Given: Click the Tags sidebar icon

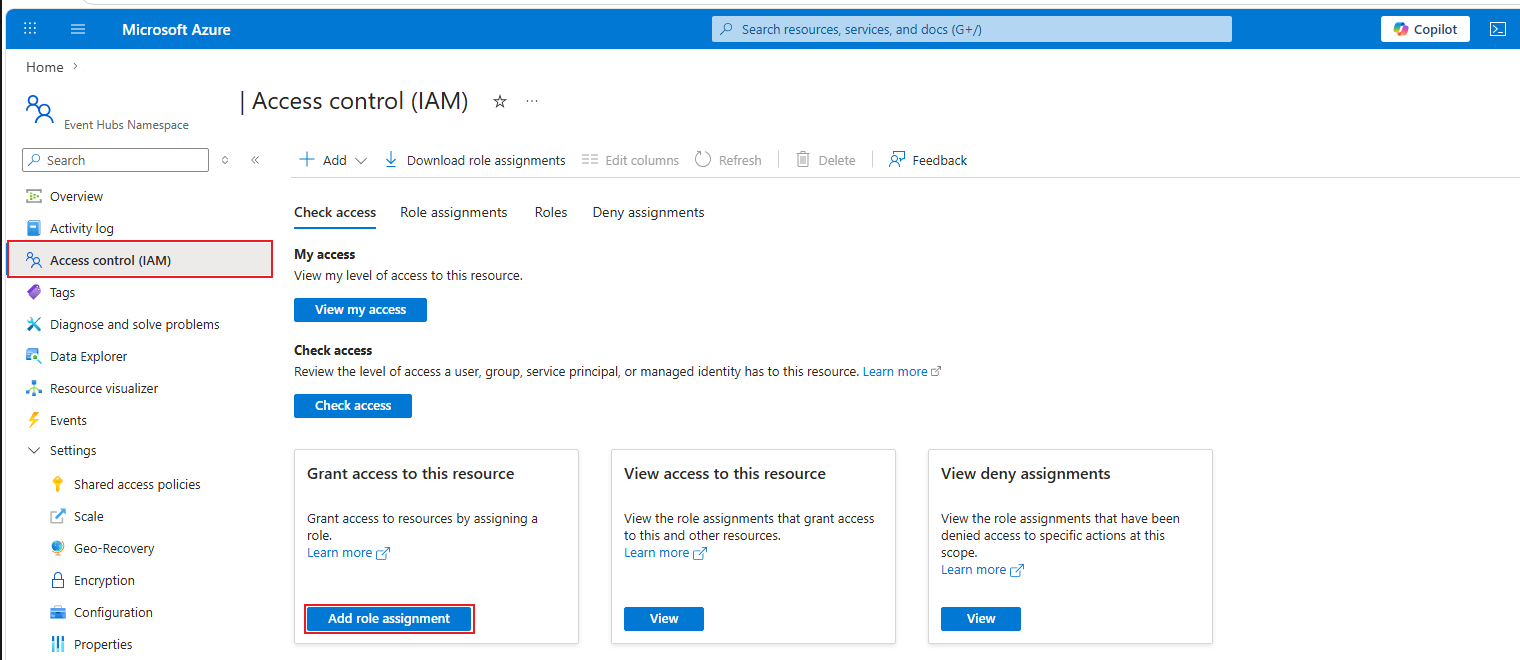Looking at the screenshot, I should point(34,292).
